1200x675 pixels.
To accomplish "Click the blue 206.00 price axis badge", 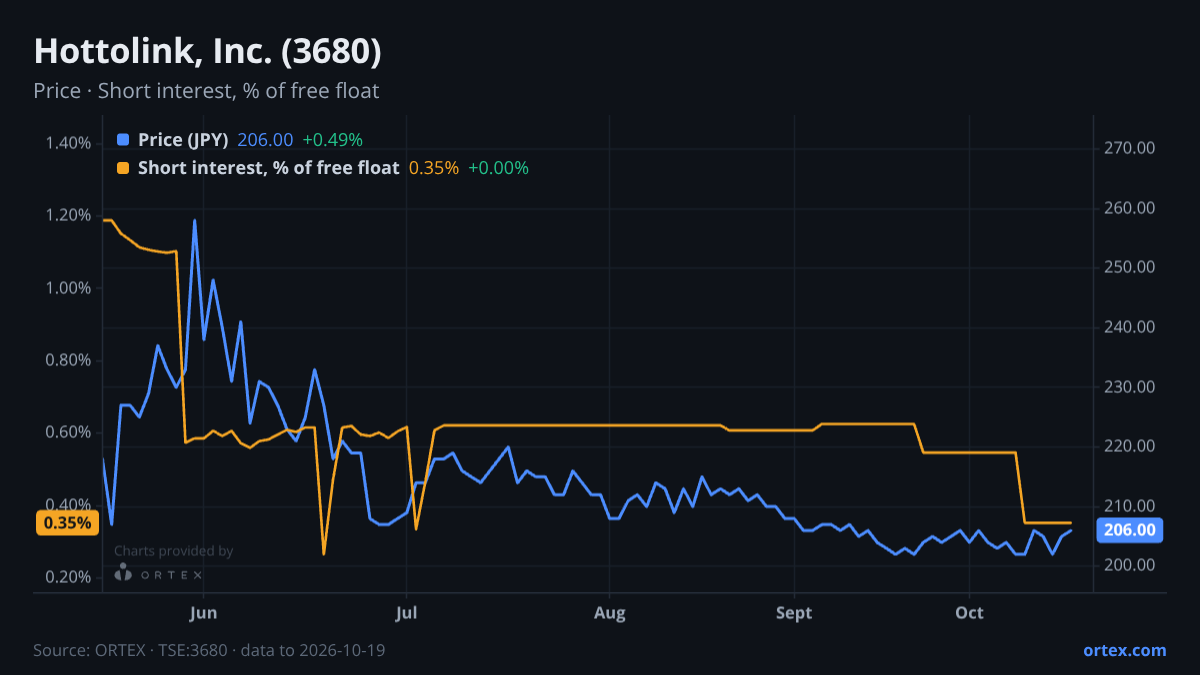I will 1131,530.
